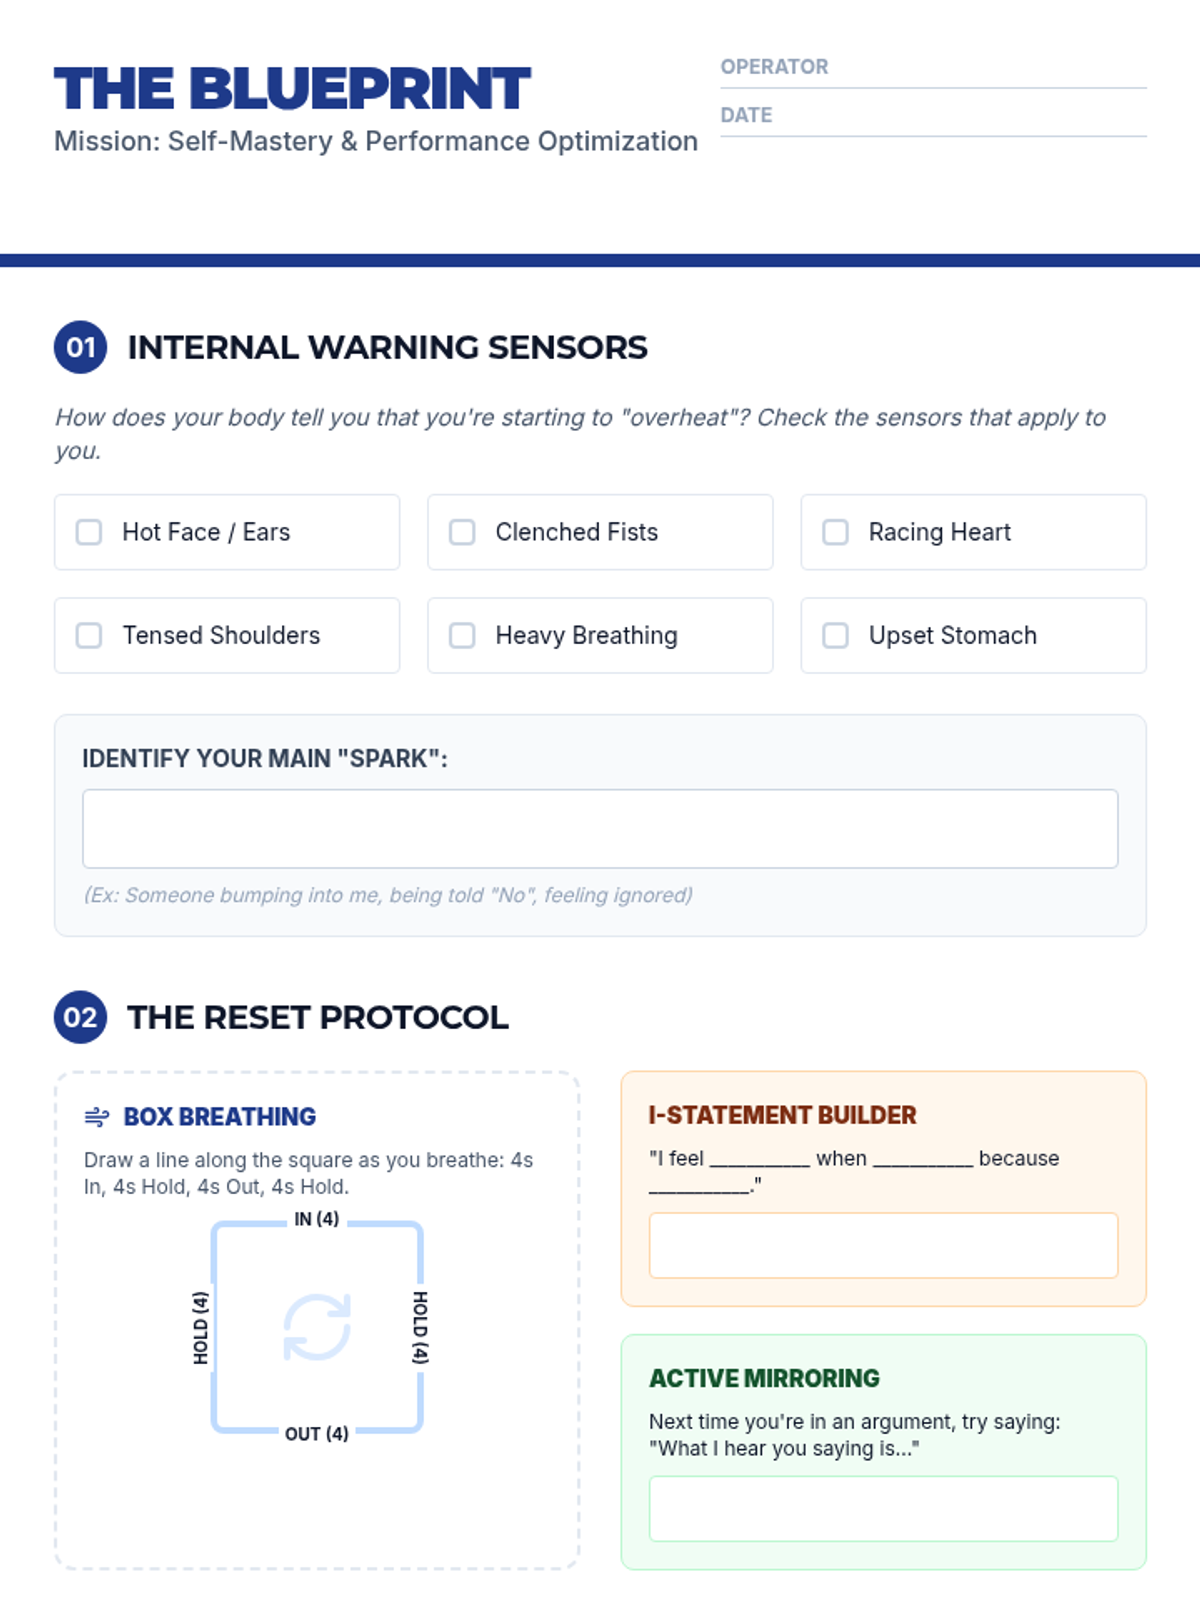1200x1600 pixels.
Task: Click the main "Spark" text input
Action: 600,829
